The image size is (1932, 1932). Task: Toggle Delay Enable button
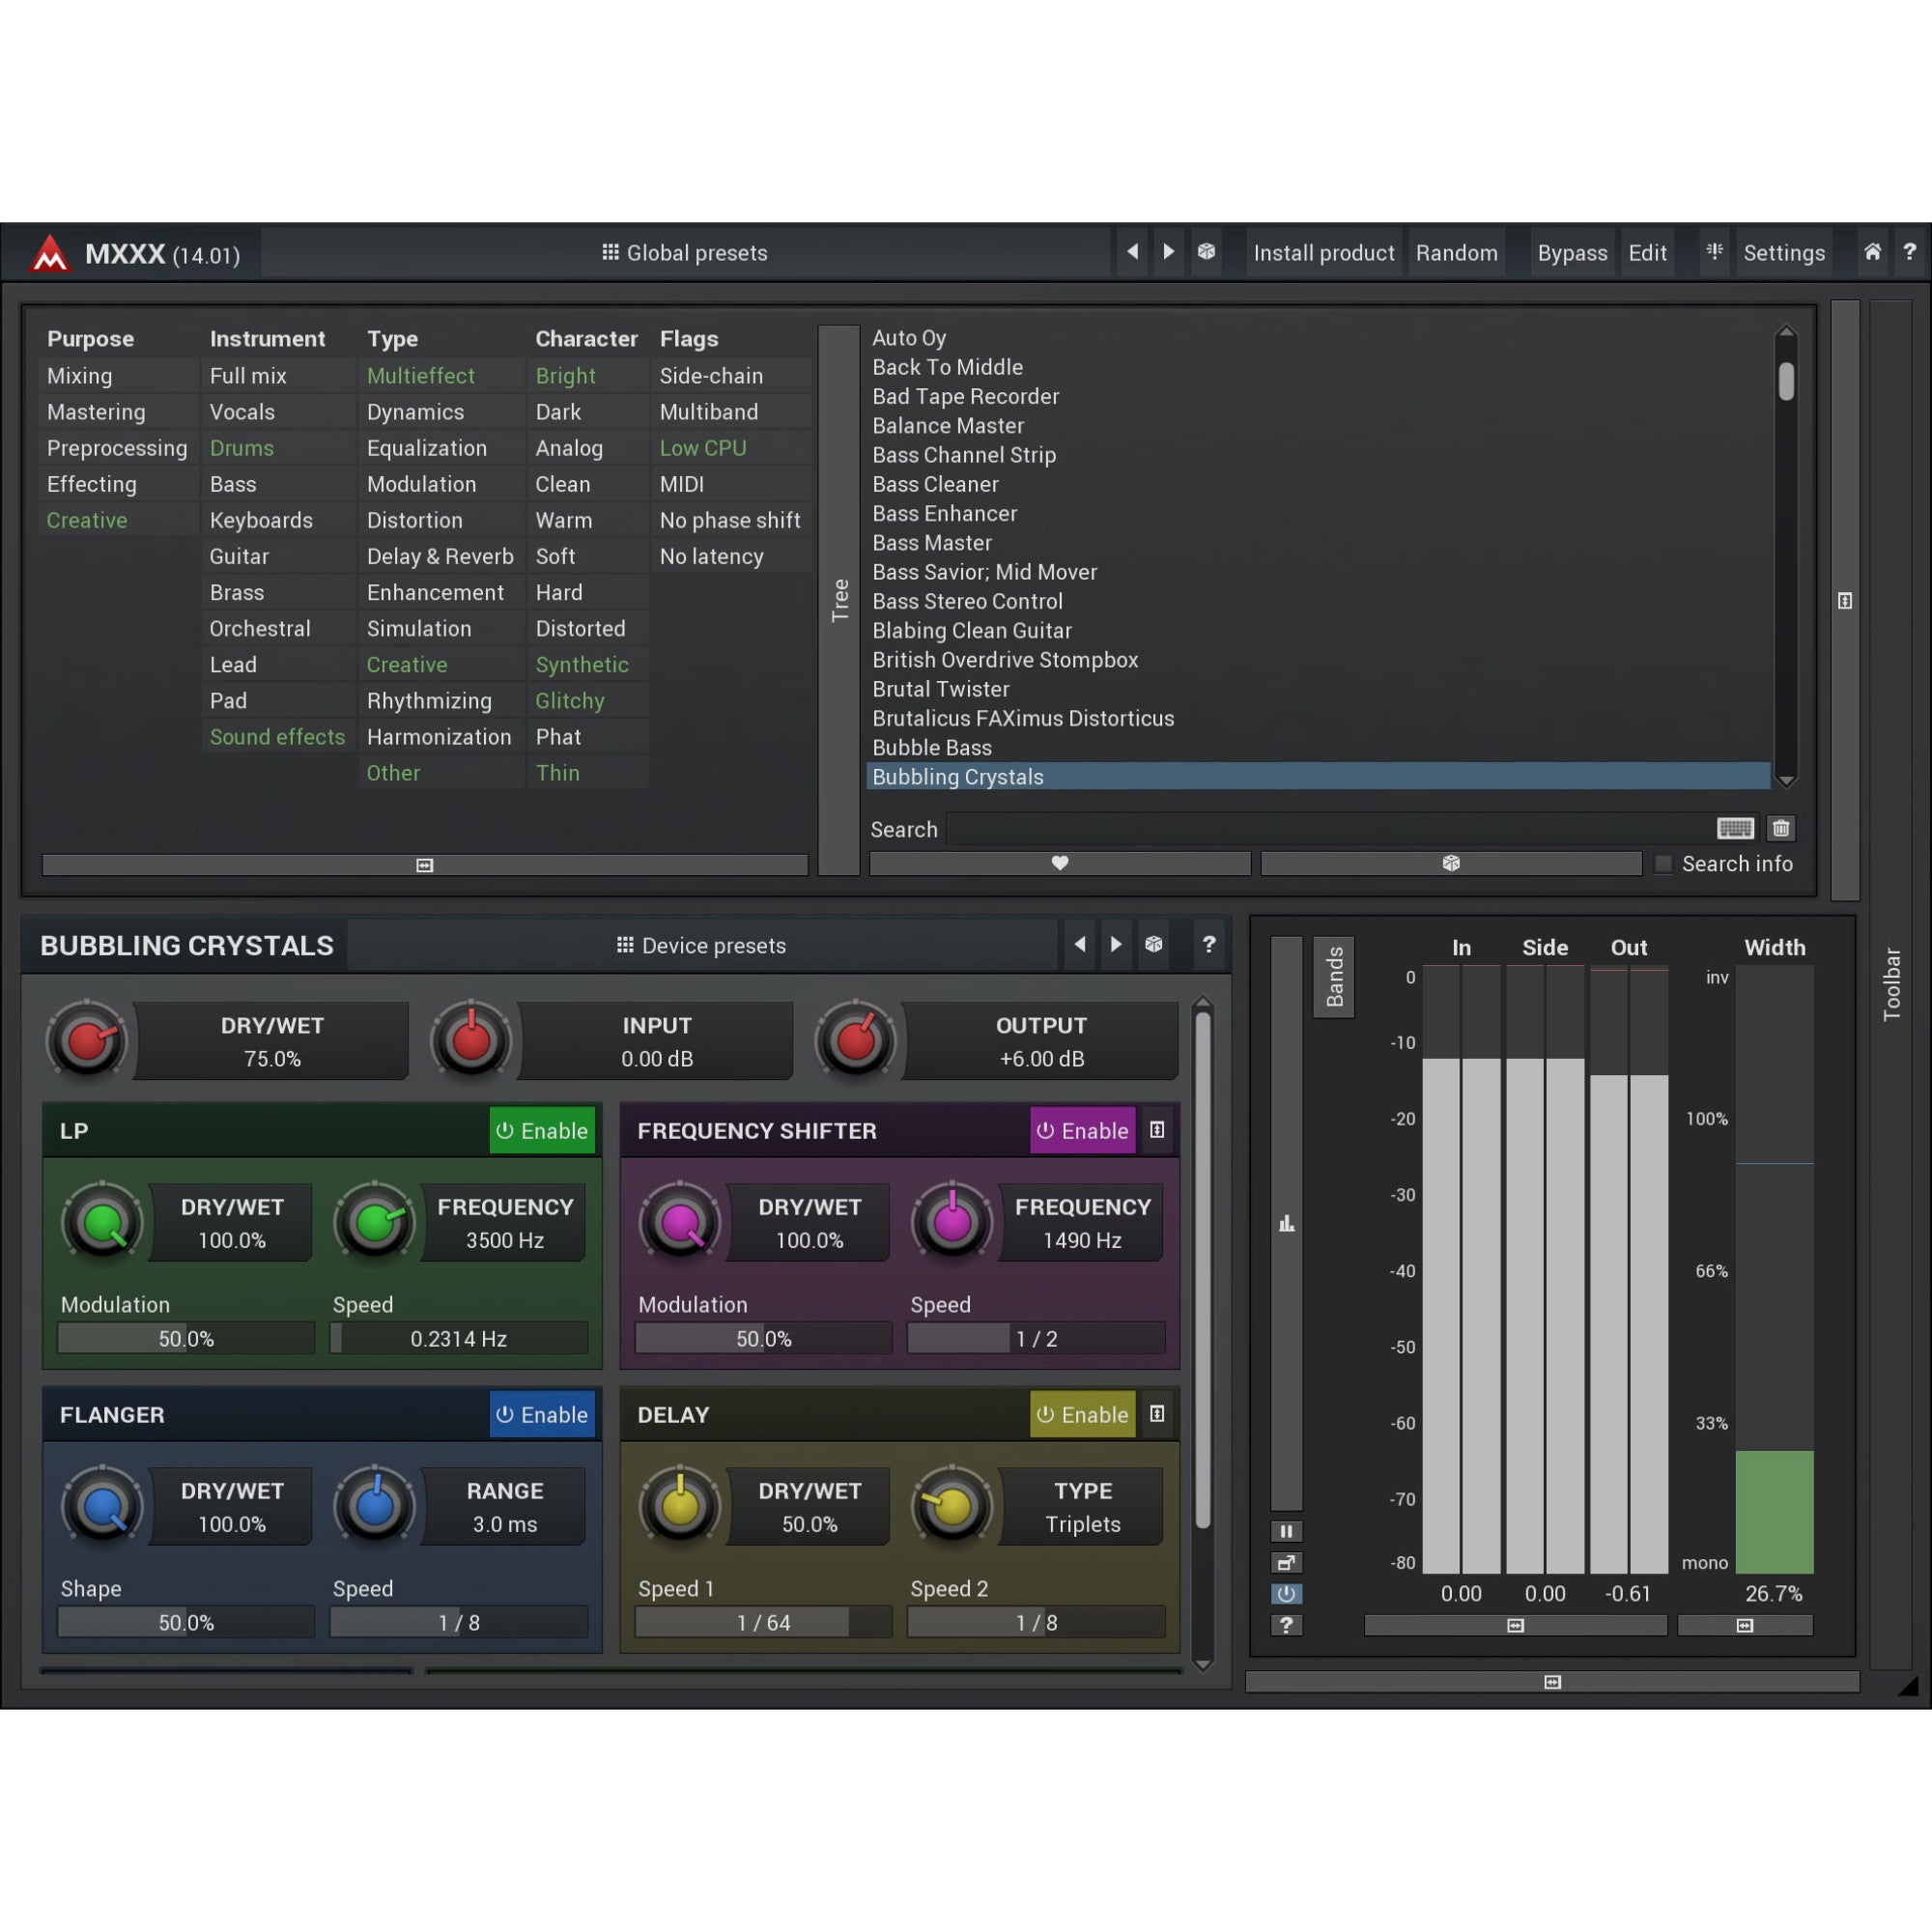(1083, 1414)
